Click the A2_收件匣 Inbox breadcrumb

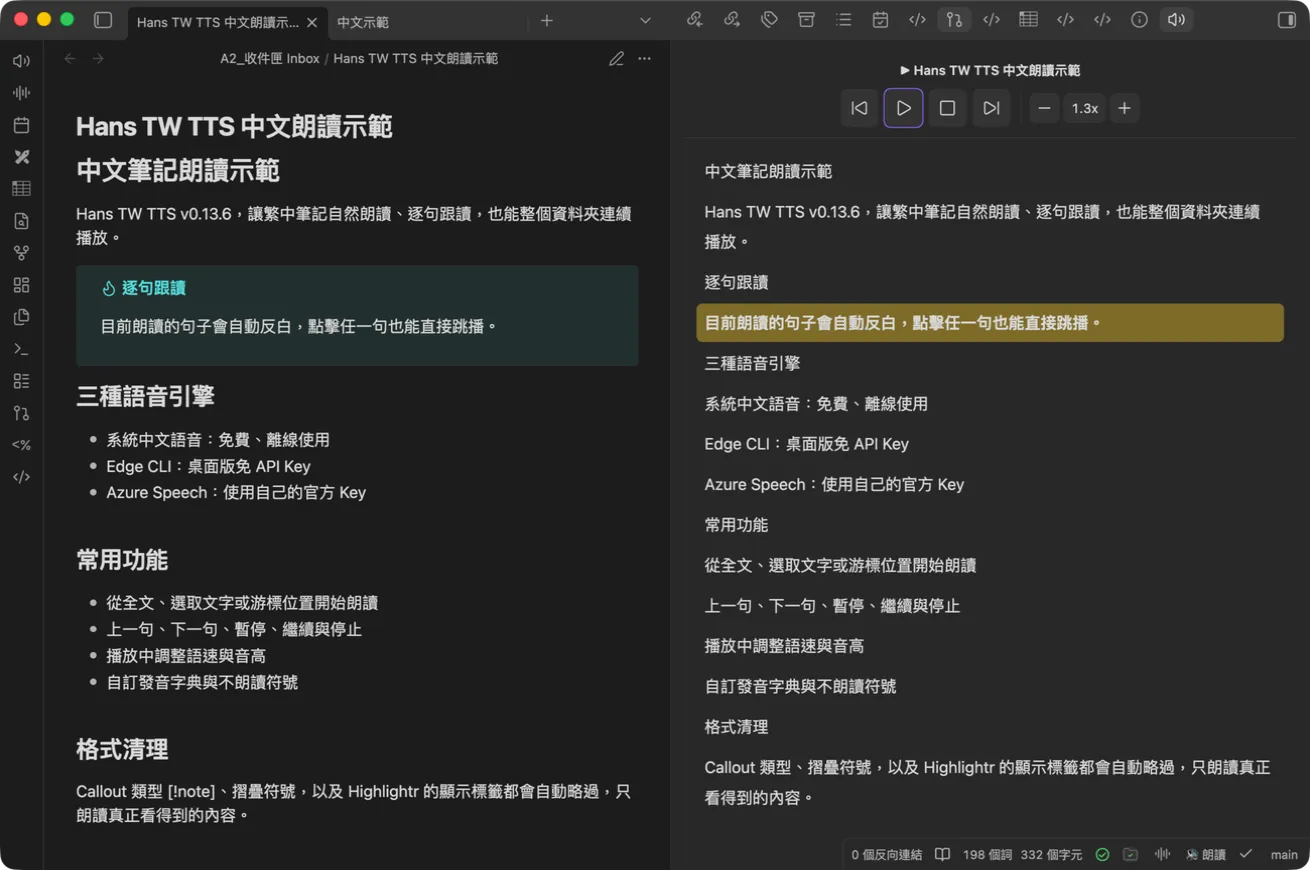[x=270, y=59]
